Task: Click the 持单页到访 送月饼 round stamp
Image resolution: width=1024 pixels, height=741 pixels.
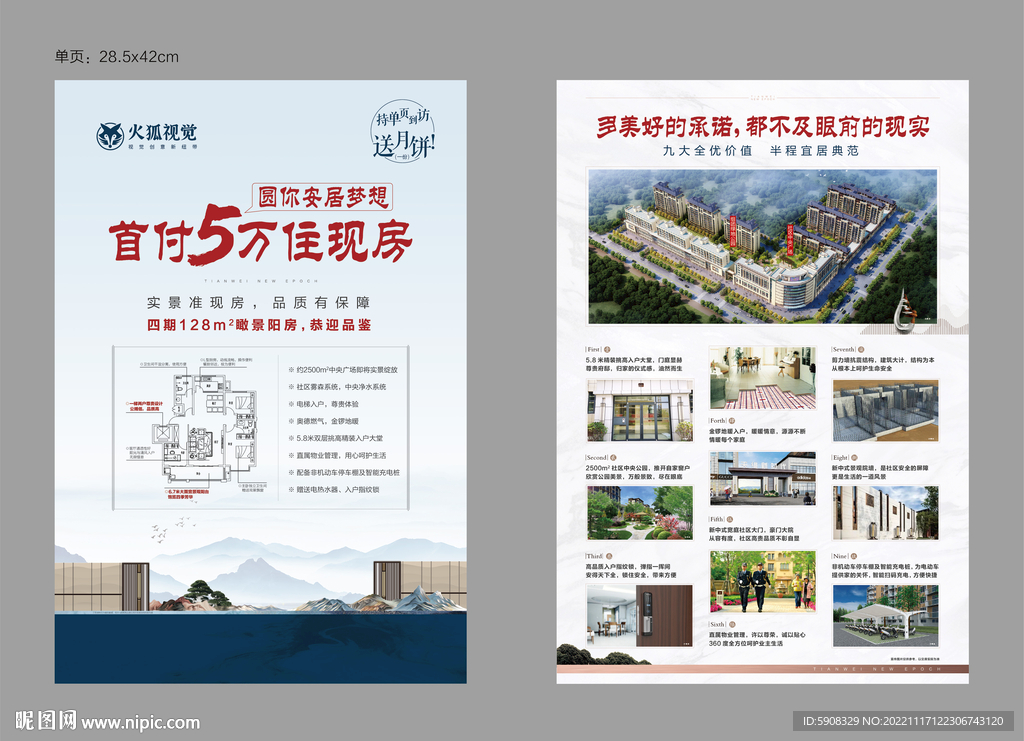Action: [x=403, y=131]
